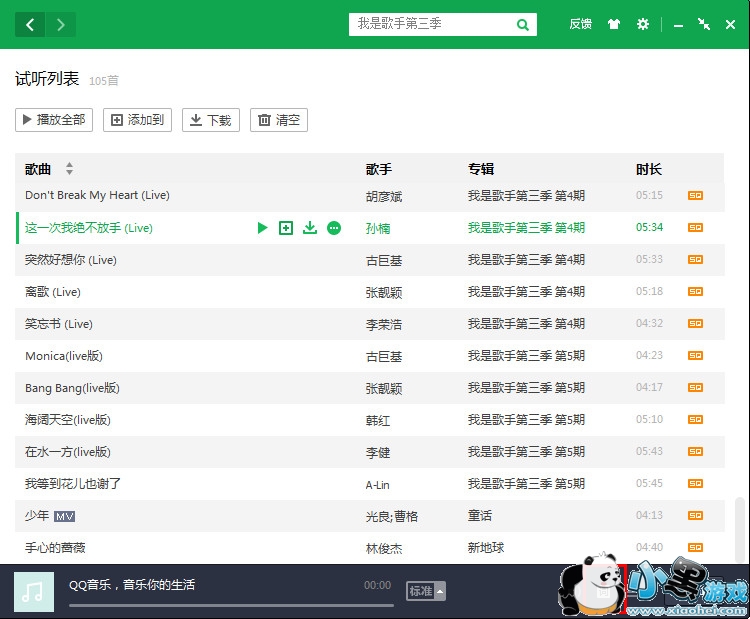Download the highlighted song via row icon
750x619 pixels.
pyautogui.click(x=310, y=228)
